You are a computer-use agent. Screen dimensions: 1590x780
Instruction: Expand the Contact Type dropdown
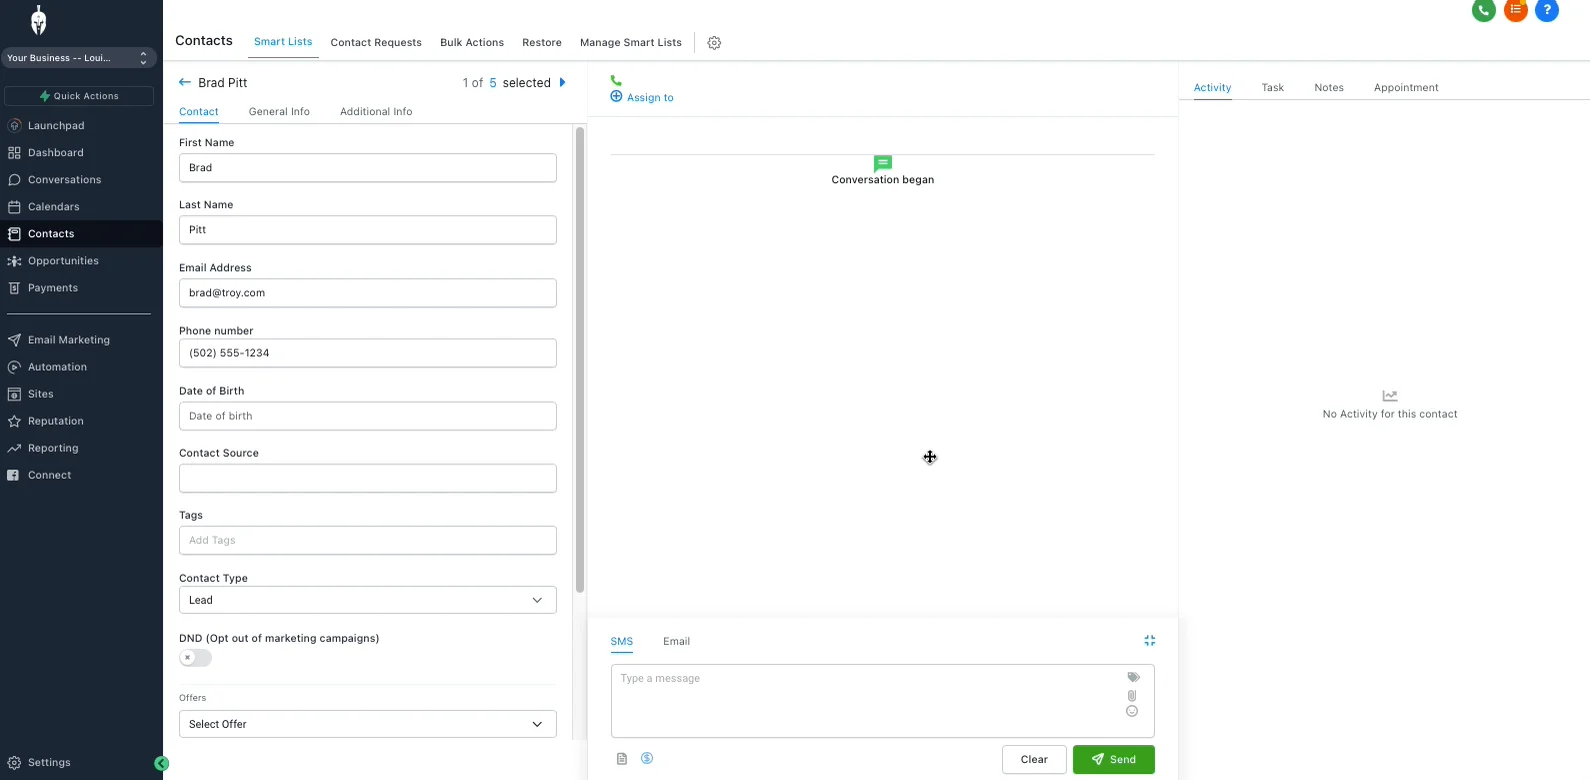point(368,600)
